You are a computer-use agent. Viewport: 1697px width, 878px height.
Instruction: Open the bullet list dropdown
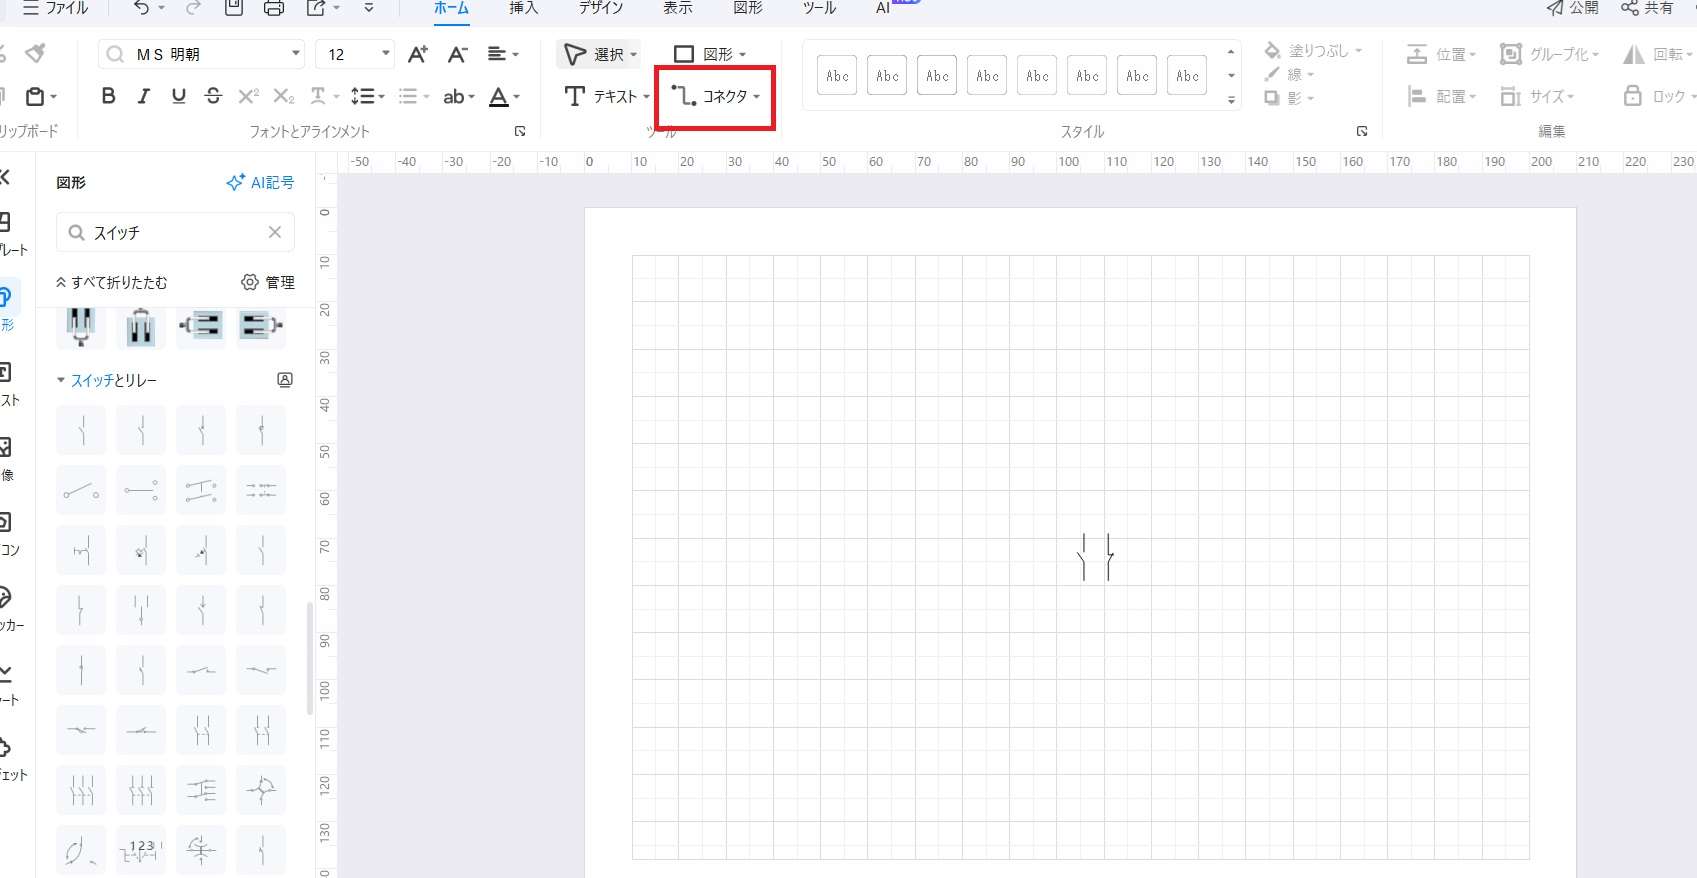(x=414, y=96)
